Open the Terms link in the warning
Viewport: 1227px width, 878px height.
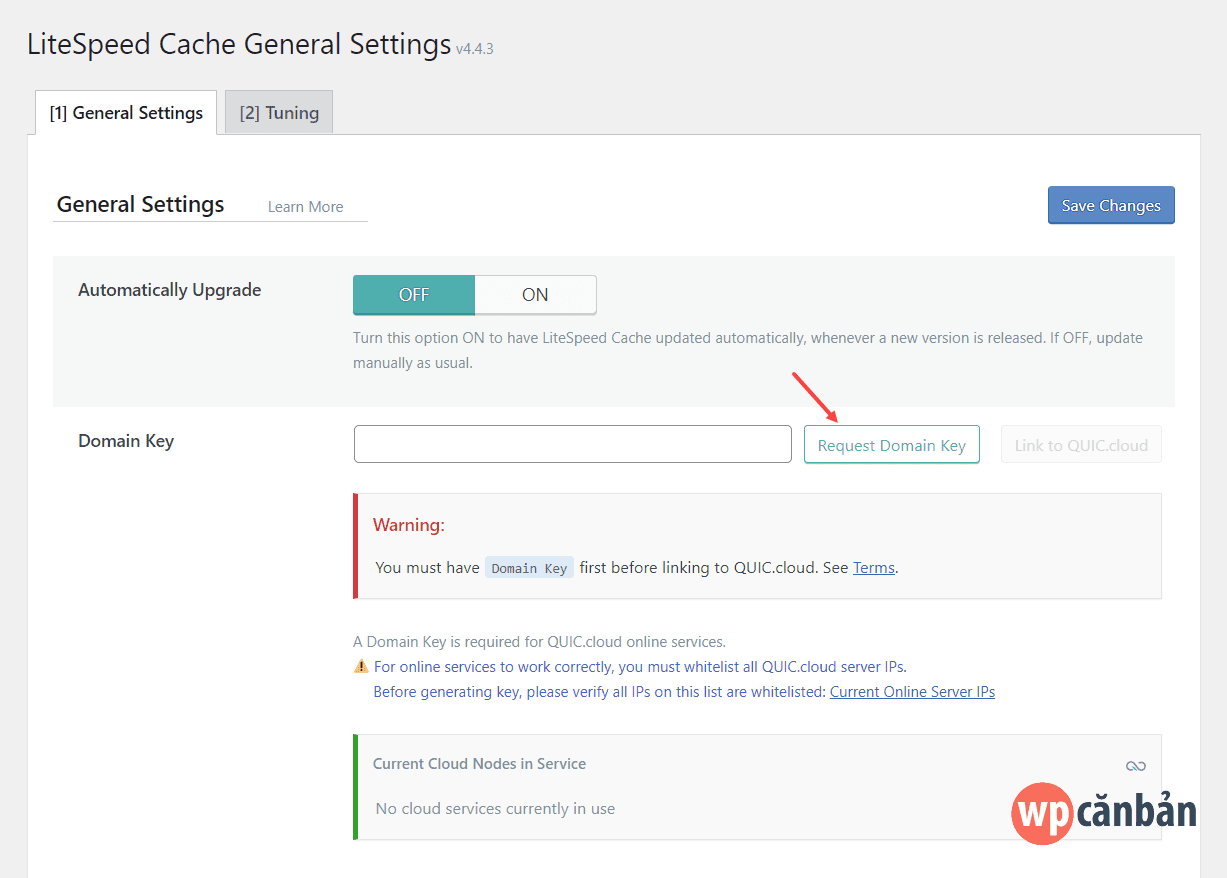[873, 567]
